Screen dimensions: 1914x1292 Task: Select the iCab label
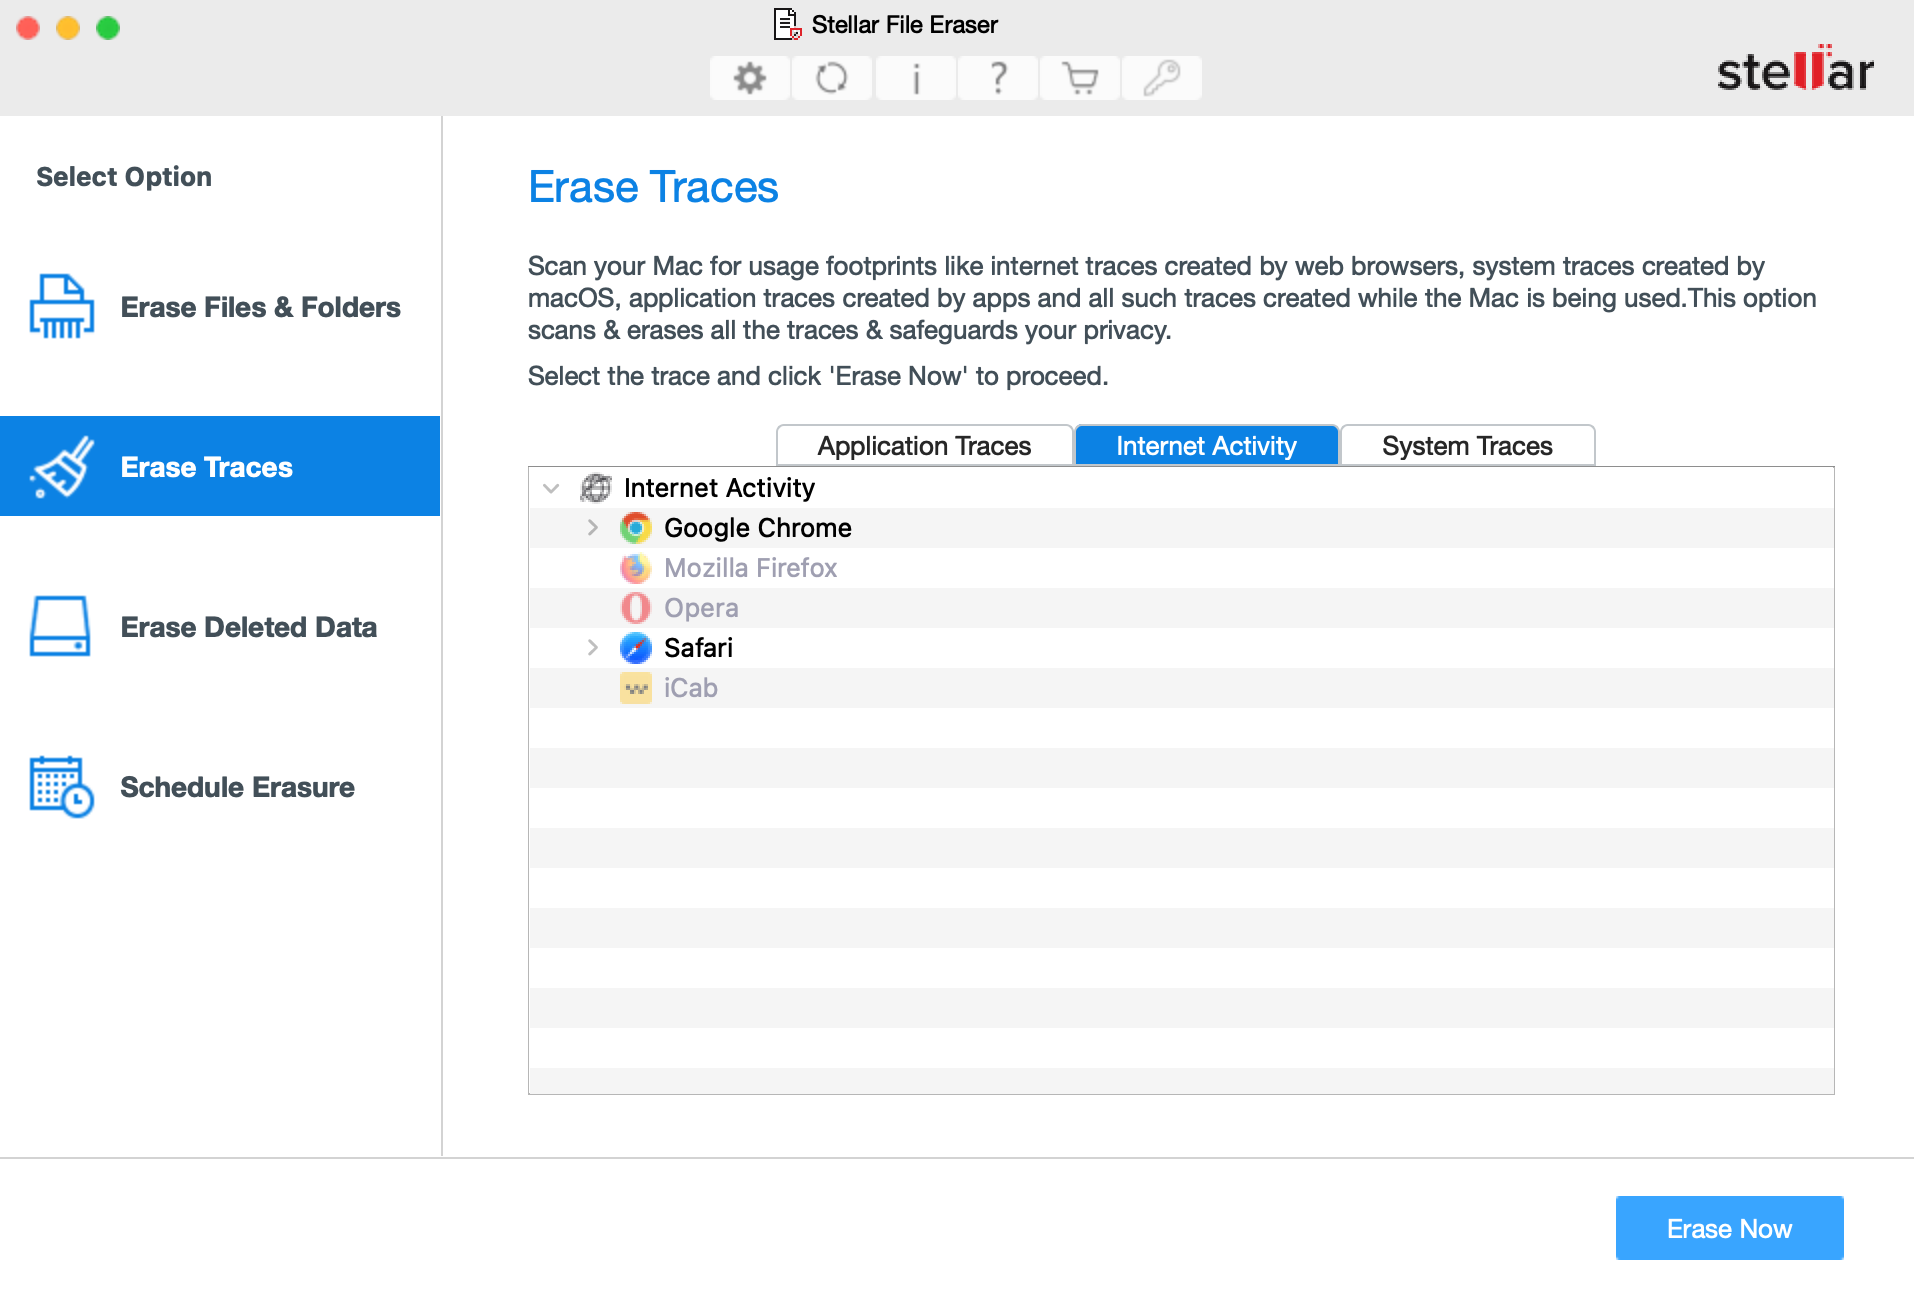pos(691,688)
